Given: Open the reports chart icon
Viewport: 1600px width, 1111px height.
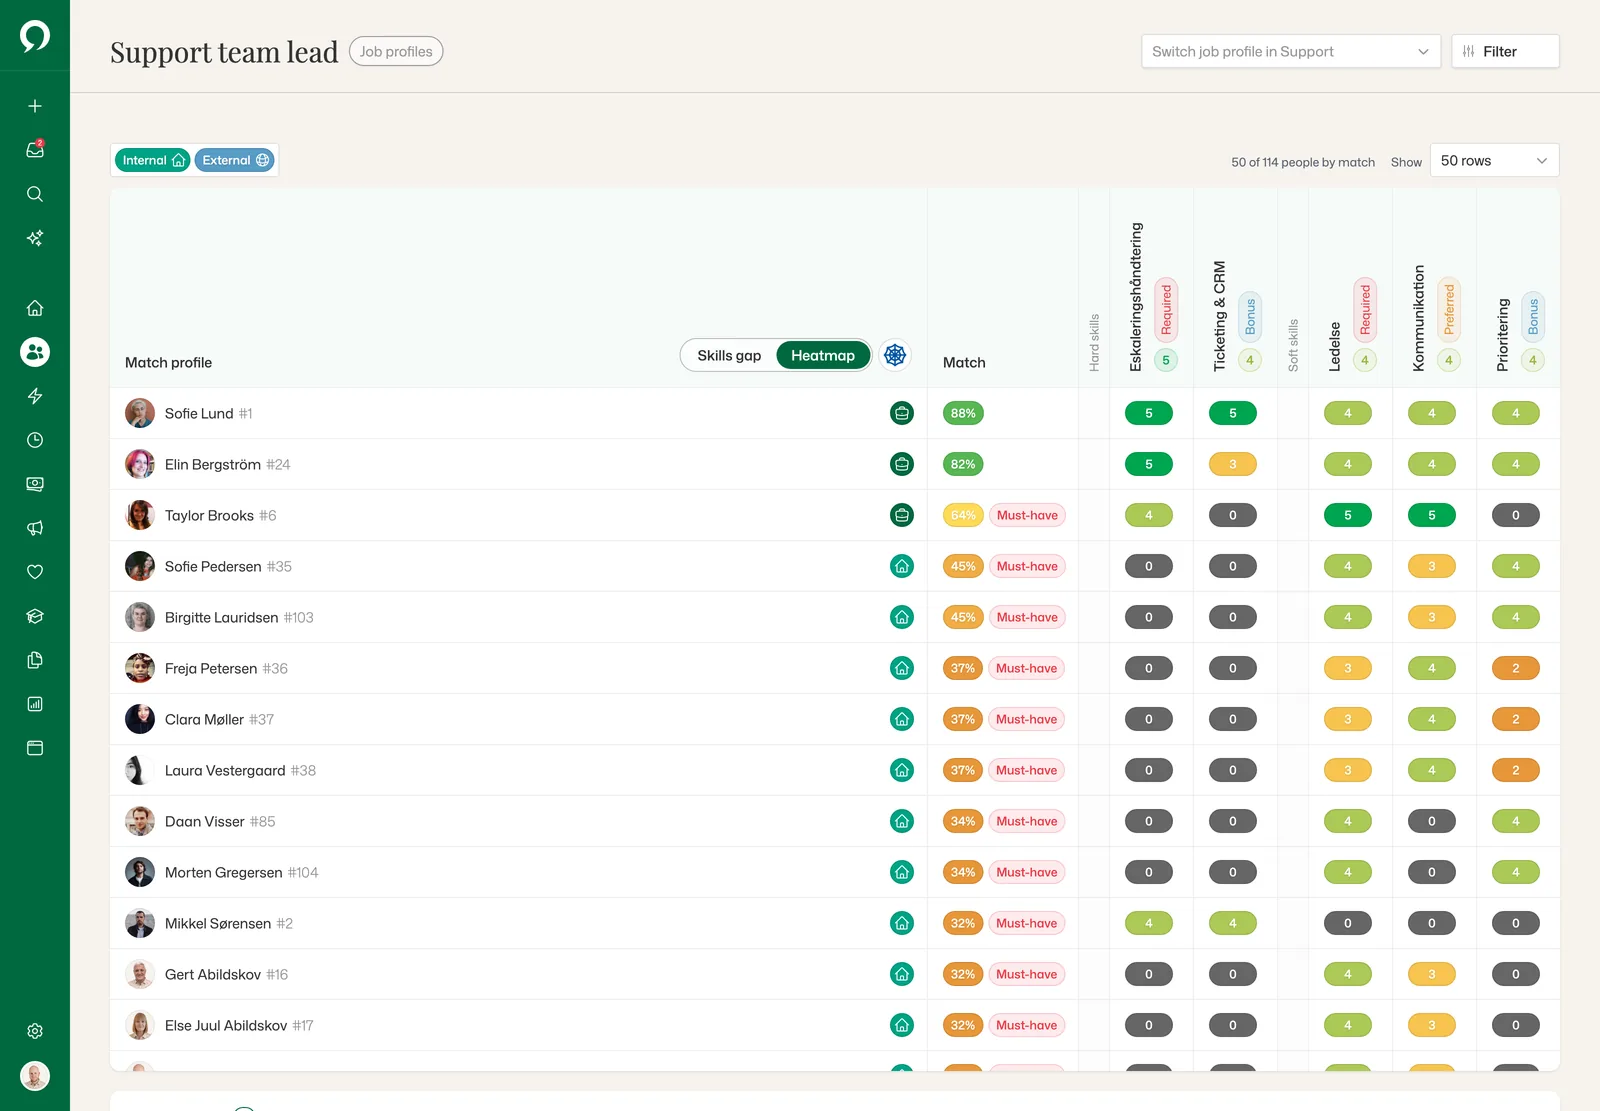Looking at the screenshot, I should tap(35, 704).
